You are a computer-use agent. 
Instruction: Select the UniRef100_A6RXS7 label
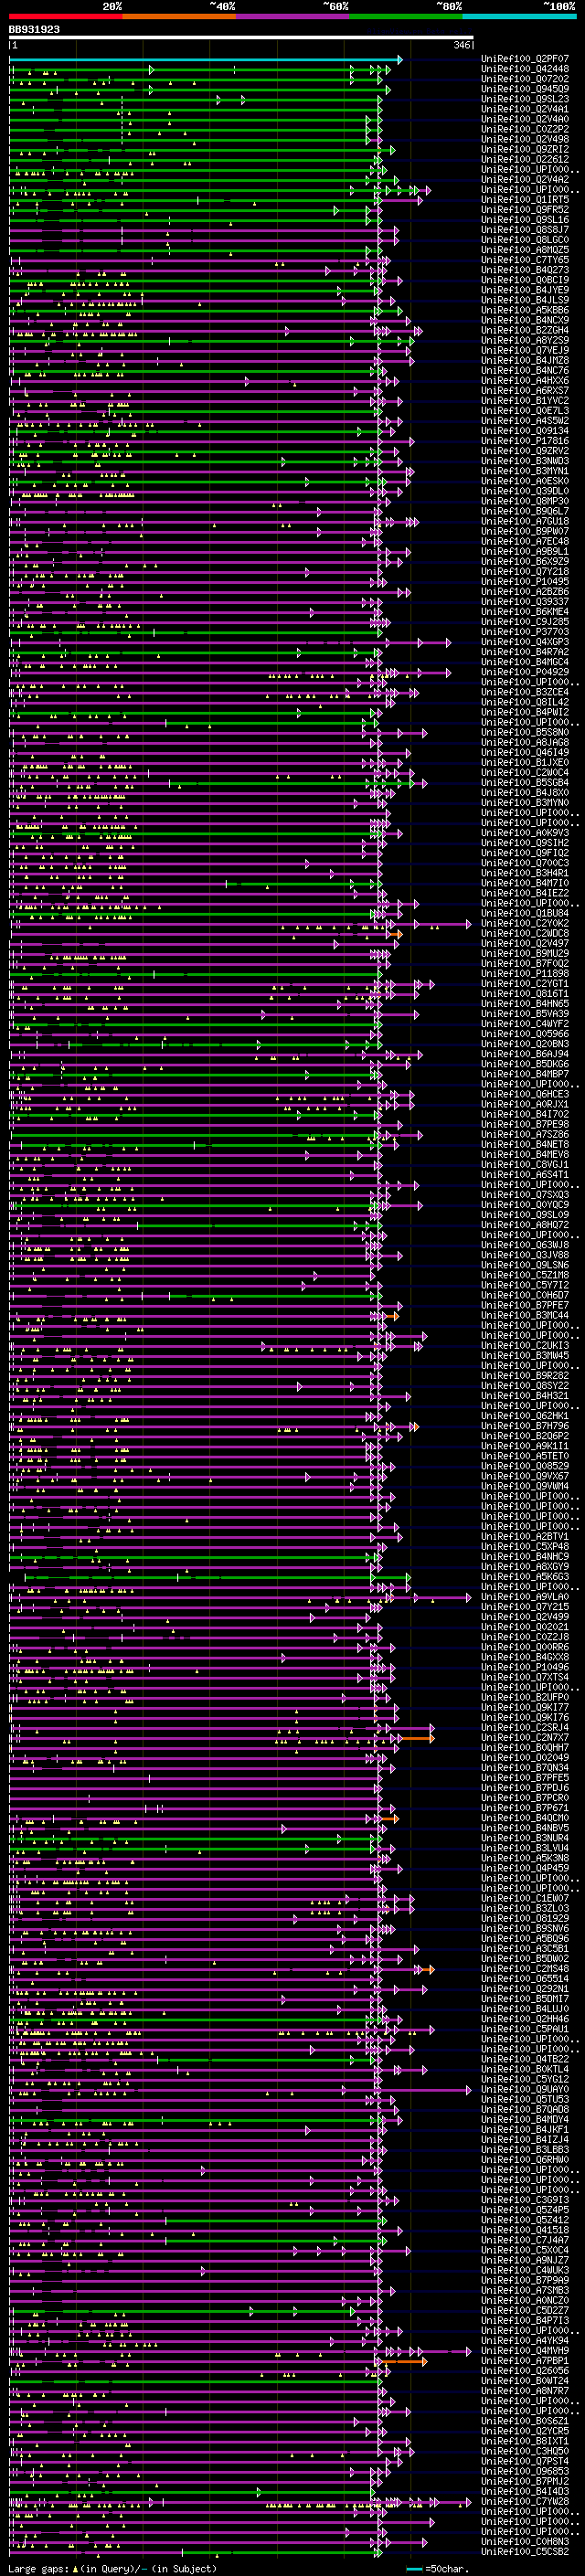pyautogui.click(x=525, y=391)
